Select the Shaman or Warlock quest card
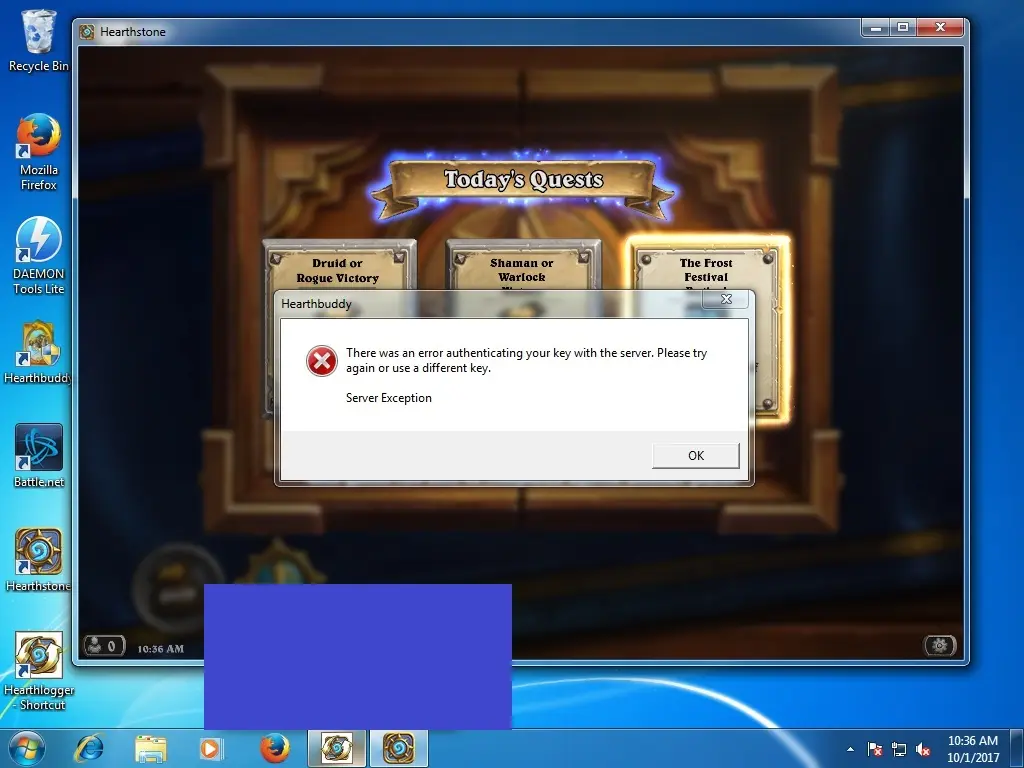Screen dimensions: 1024x768 pos(522,265)
